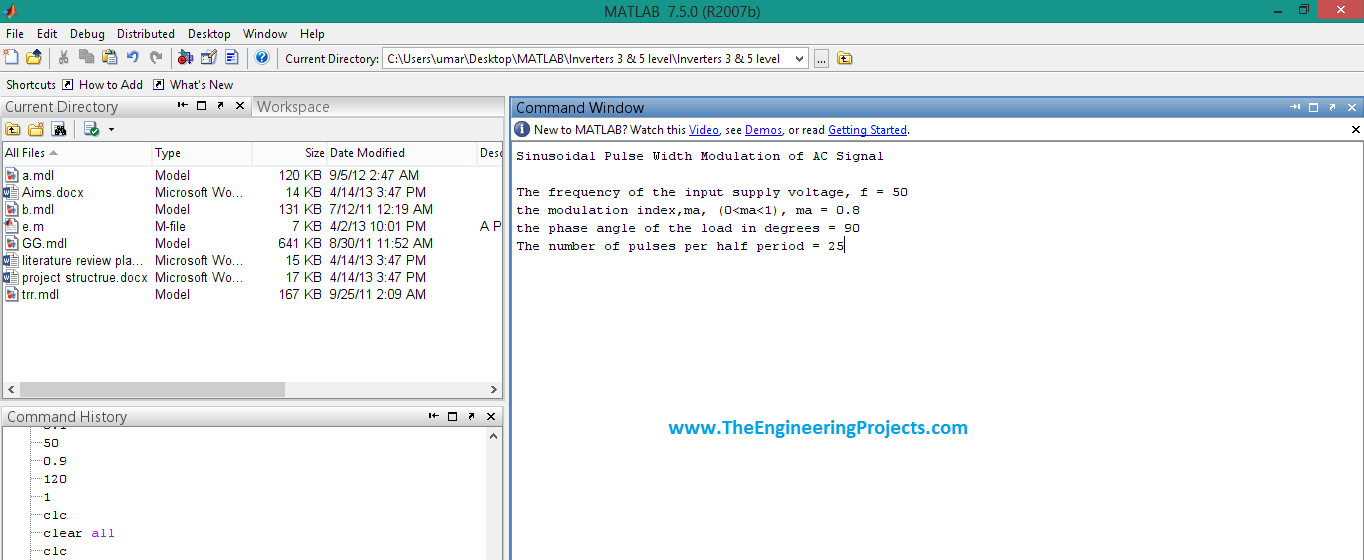The width and height of the screenshot is (1364, 560).
Task: Switch to the Workspace tab
Action: coord(293,107)
